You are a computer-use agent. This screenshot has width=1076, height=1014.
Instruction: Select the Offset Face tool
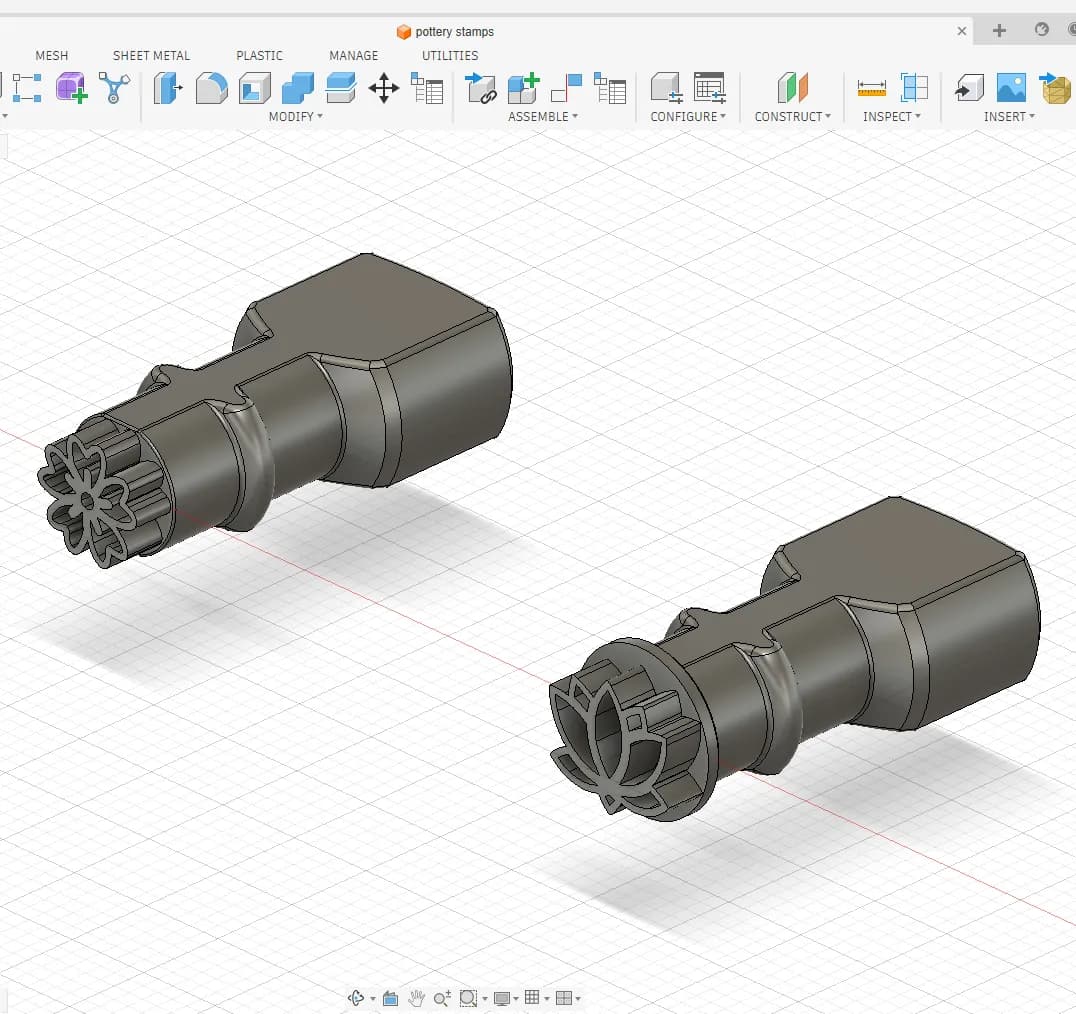(x=341, y=88)
